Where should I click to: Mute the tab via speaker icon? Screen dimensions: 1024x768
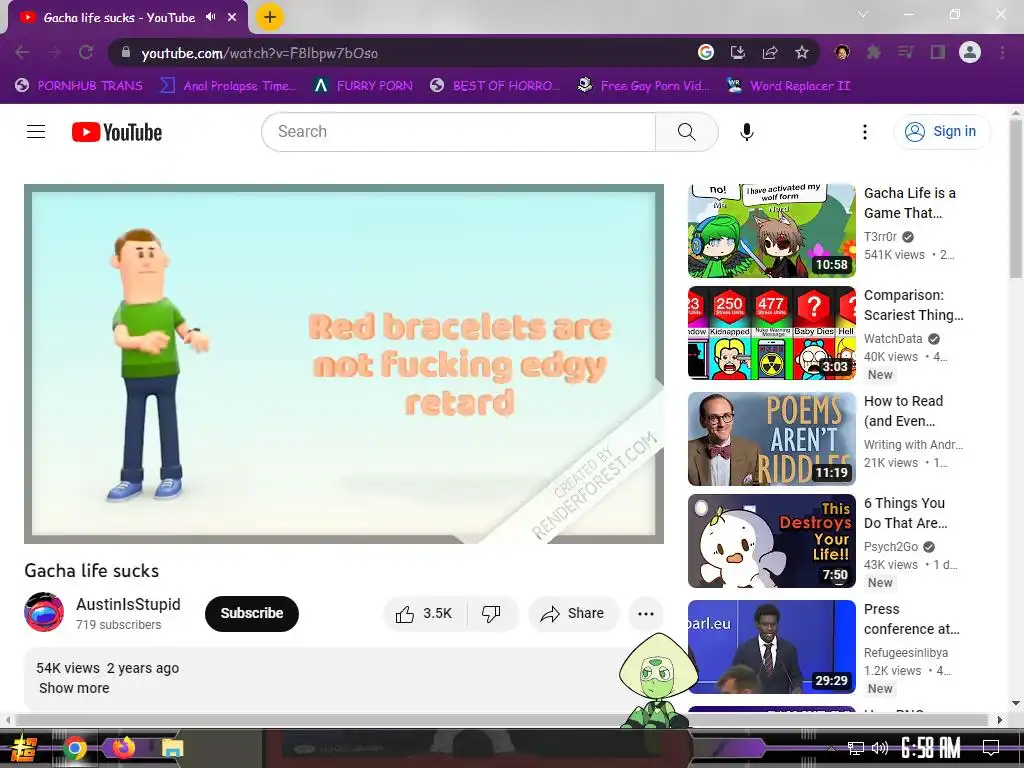tap(210, 17)
